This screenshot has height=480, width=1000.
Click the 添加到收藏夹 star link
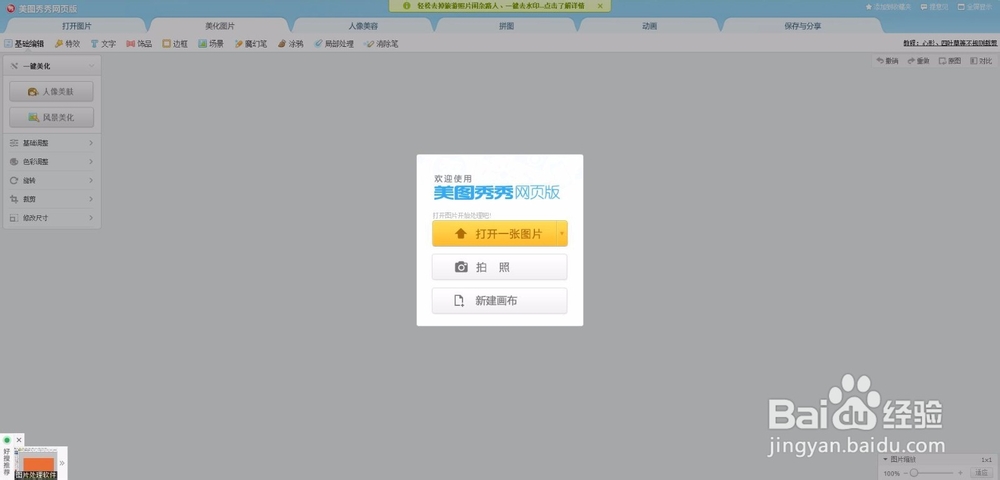pos(888,7)
